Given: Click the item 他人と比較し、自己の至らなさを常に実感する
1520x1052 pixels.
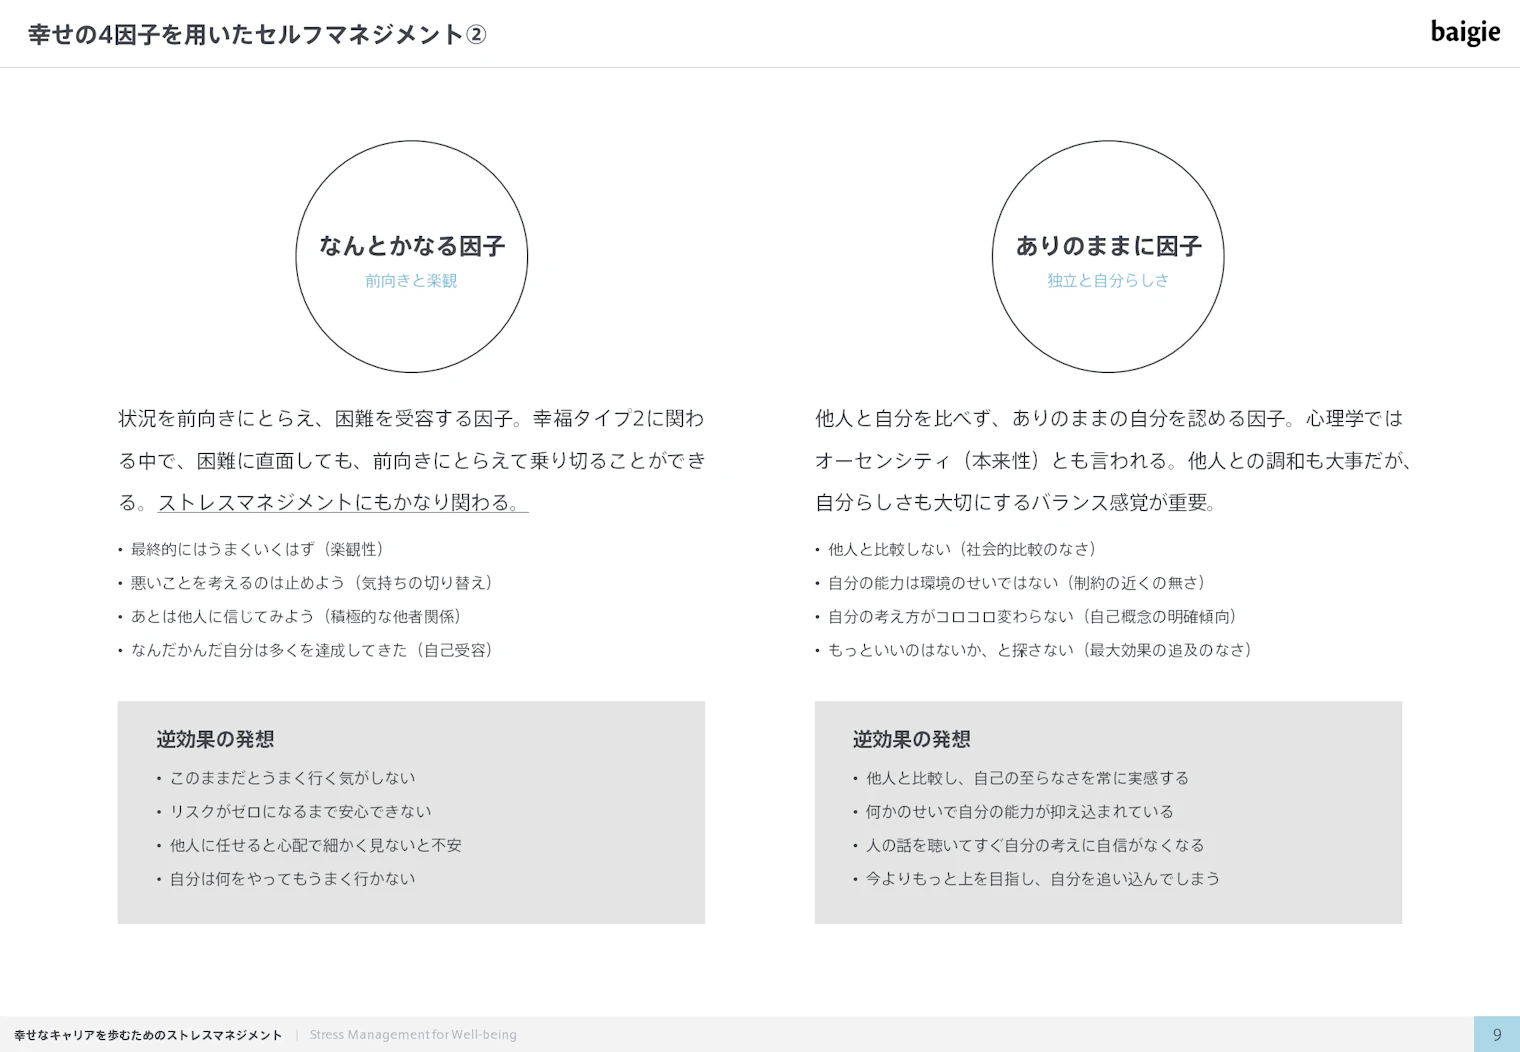Looking at the screenshot, I should [x=1021, y=778].
